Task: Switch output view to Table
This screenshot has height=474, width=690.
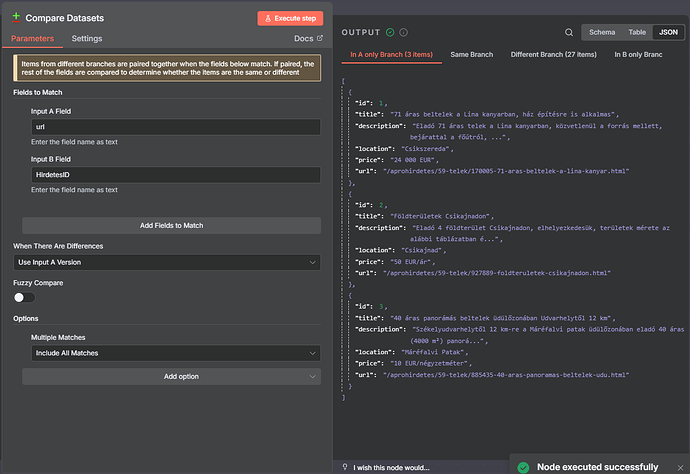Action: point(636,32)
